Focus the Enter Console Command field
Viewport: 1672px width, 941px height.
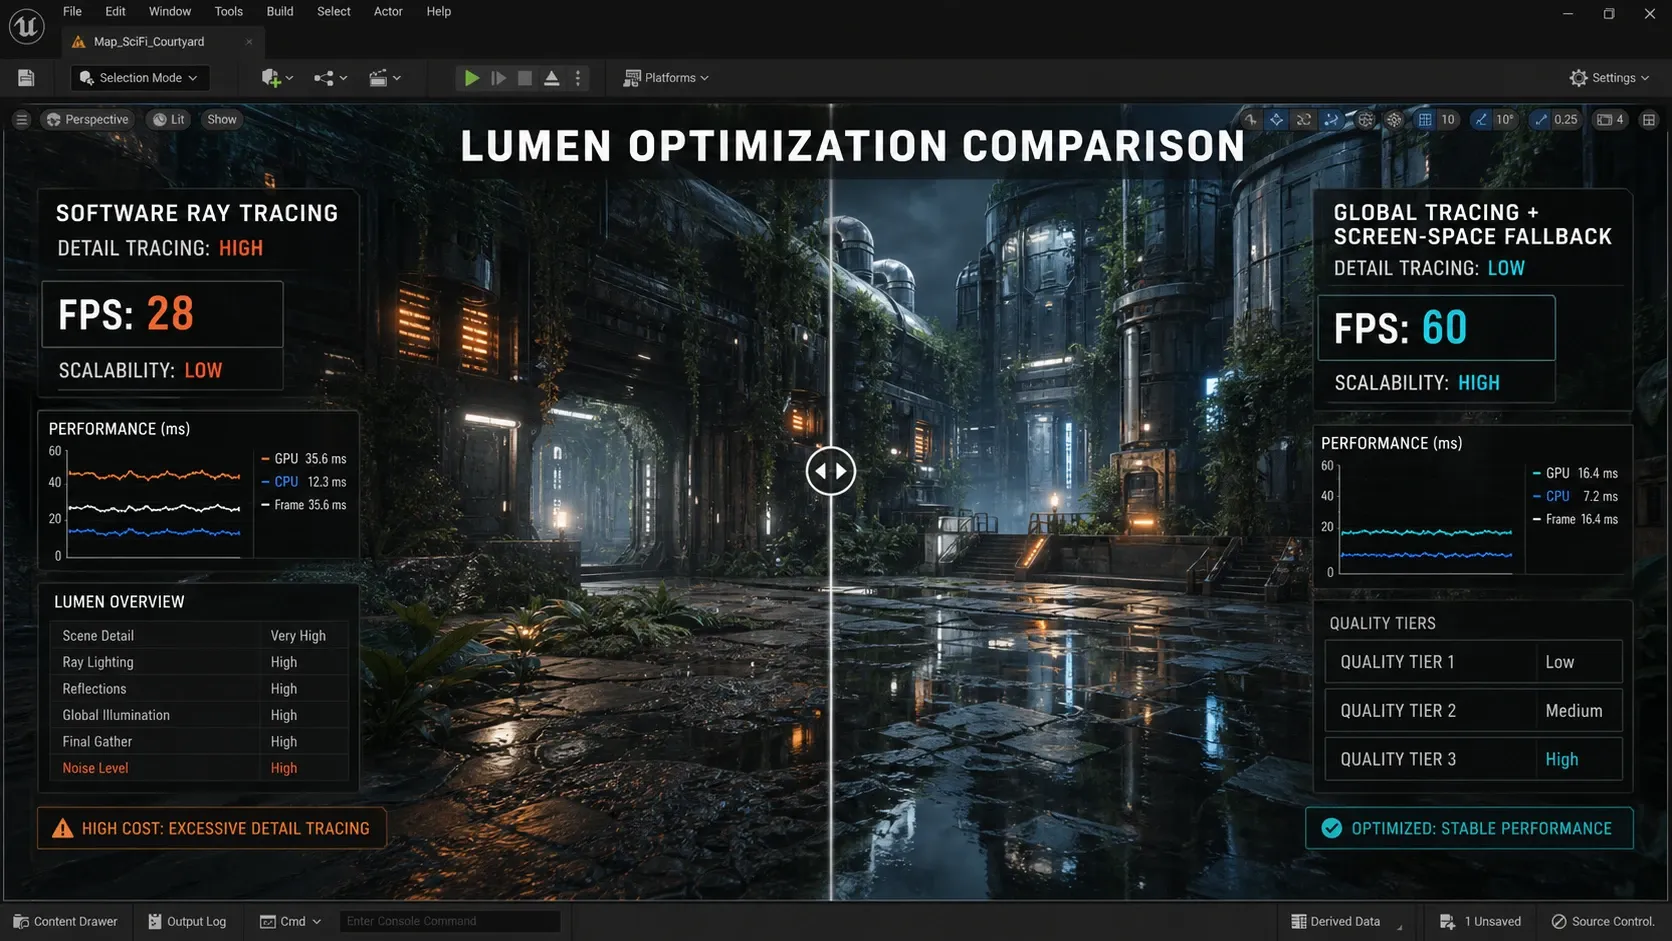tap(450, 921)
